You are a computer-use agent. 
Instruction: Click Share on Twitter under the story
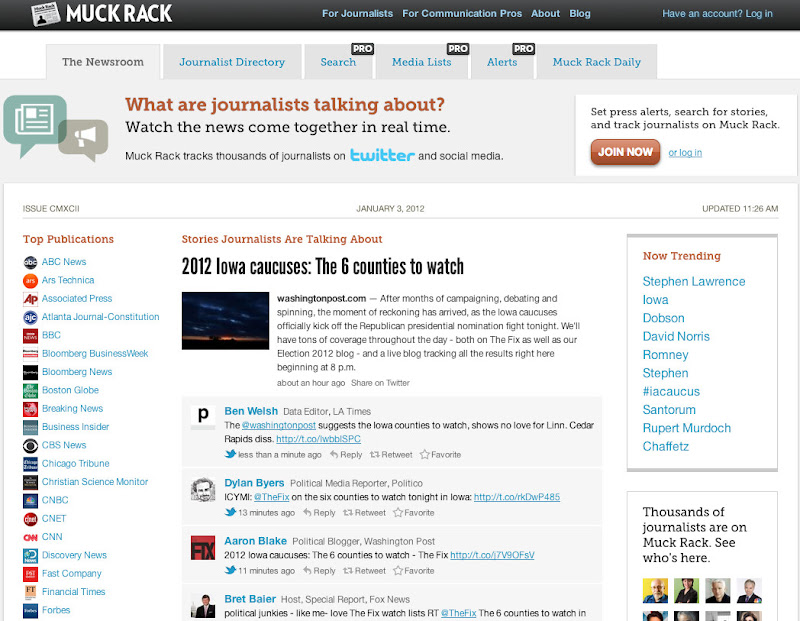[380, 383]
